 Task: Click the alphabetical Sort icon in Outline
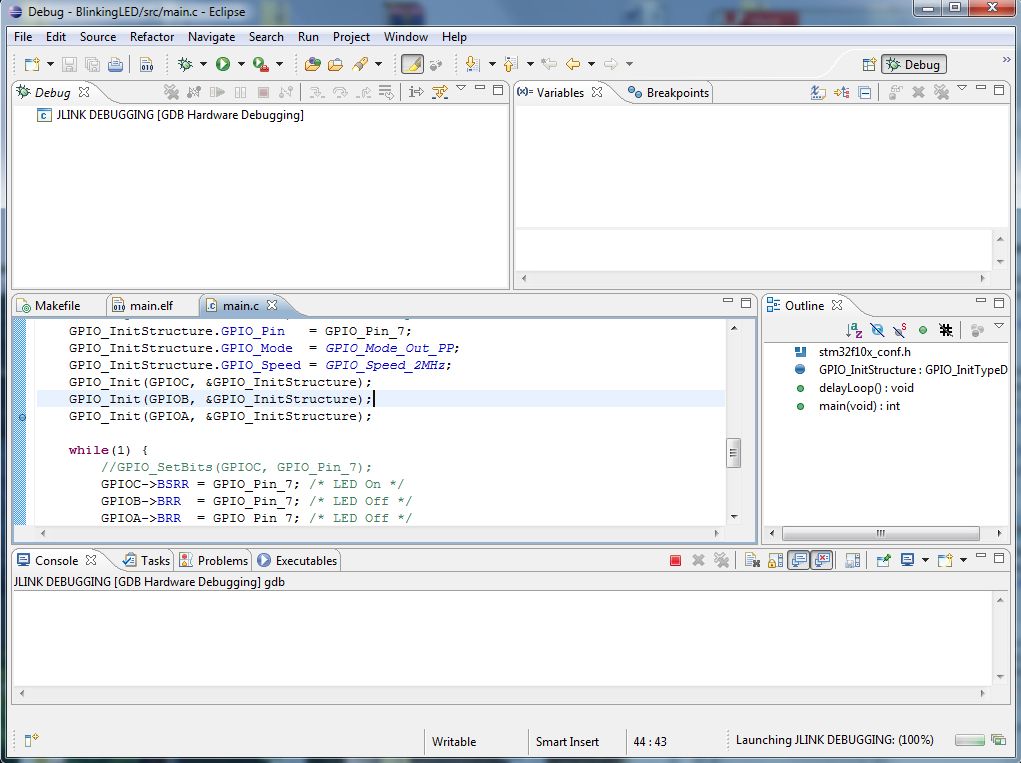[x=853, y=330]
